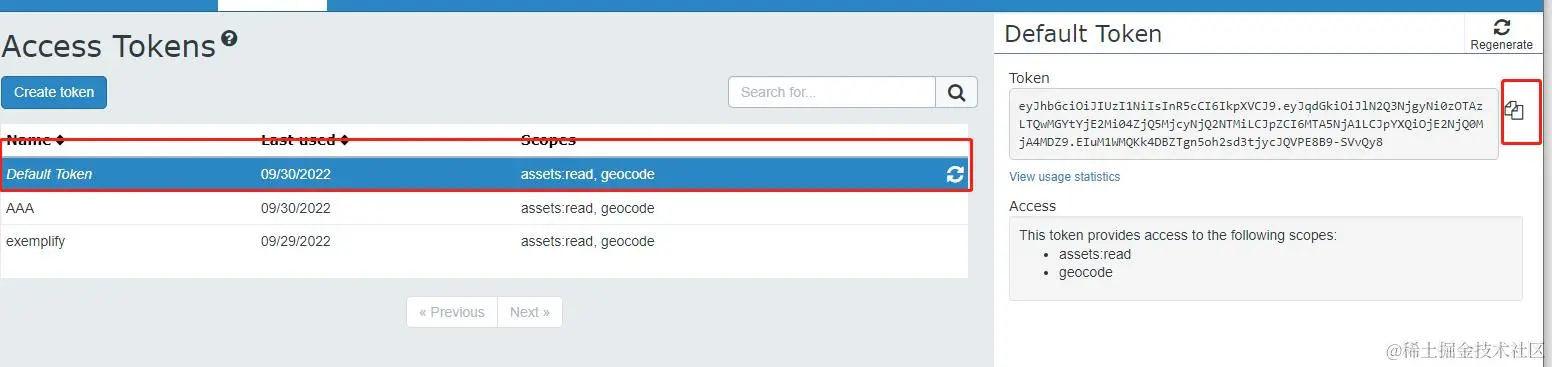1552x367 pixels.
Task: Click the Access scopes info box
Action: [1266, 258]
